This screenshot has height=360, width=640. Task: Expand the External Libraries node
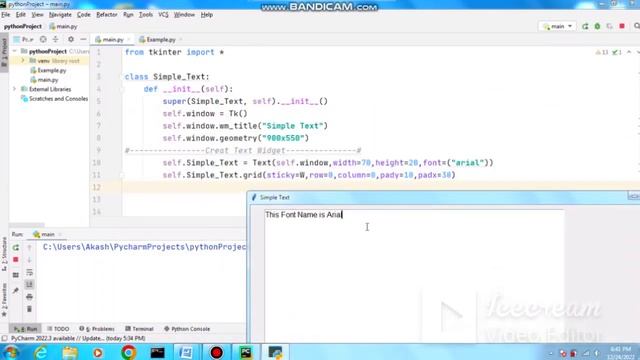click(x=15, y=89)
